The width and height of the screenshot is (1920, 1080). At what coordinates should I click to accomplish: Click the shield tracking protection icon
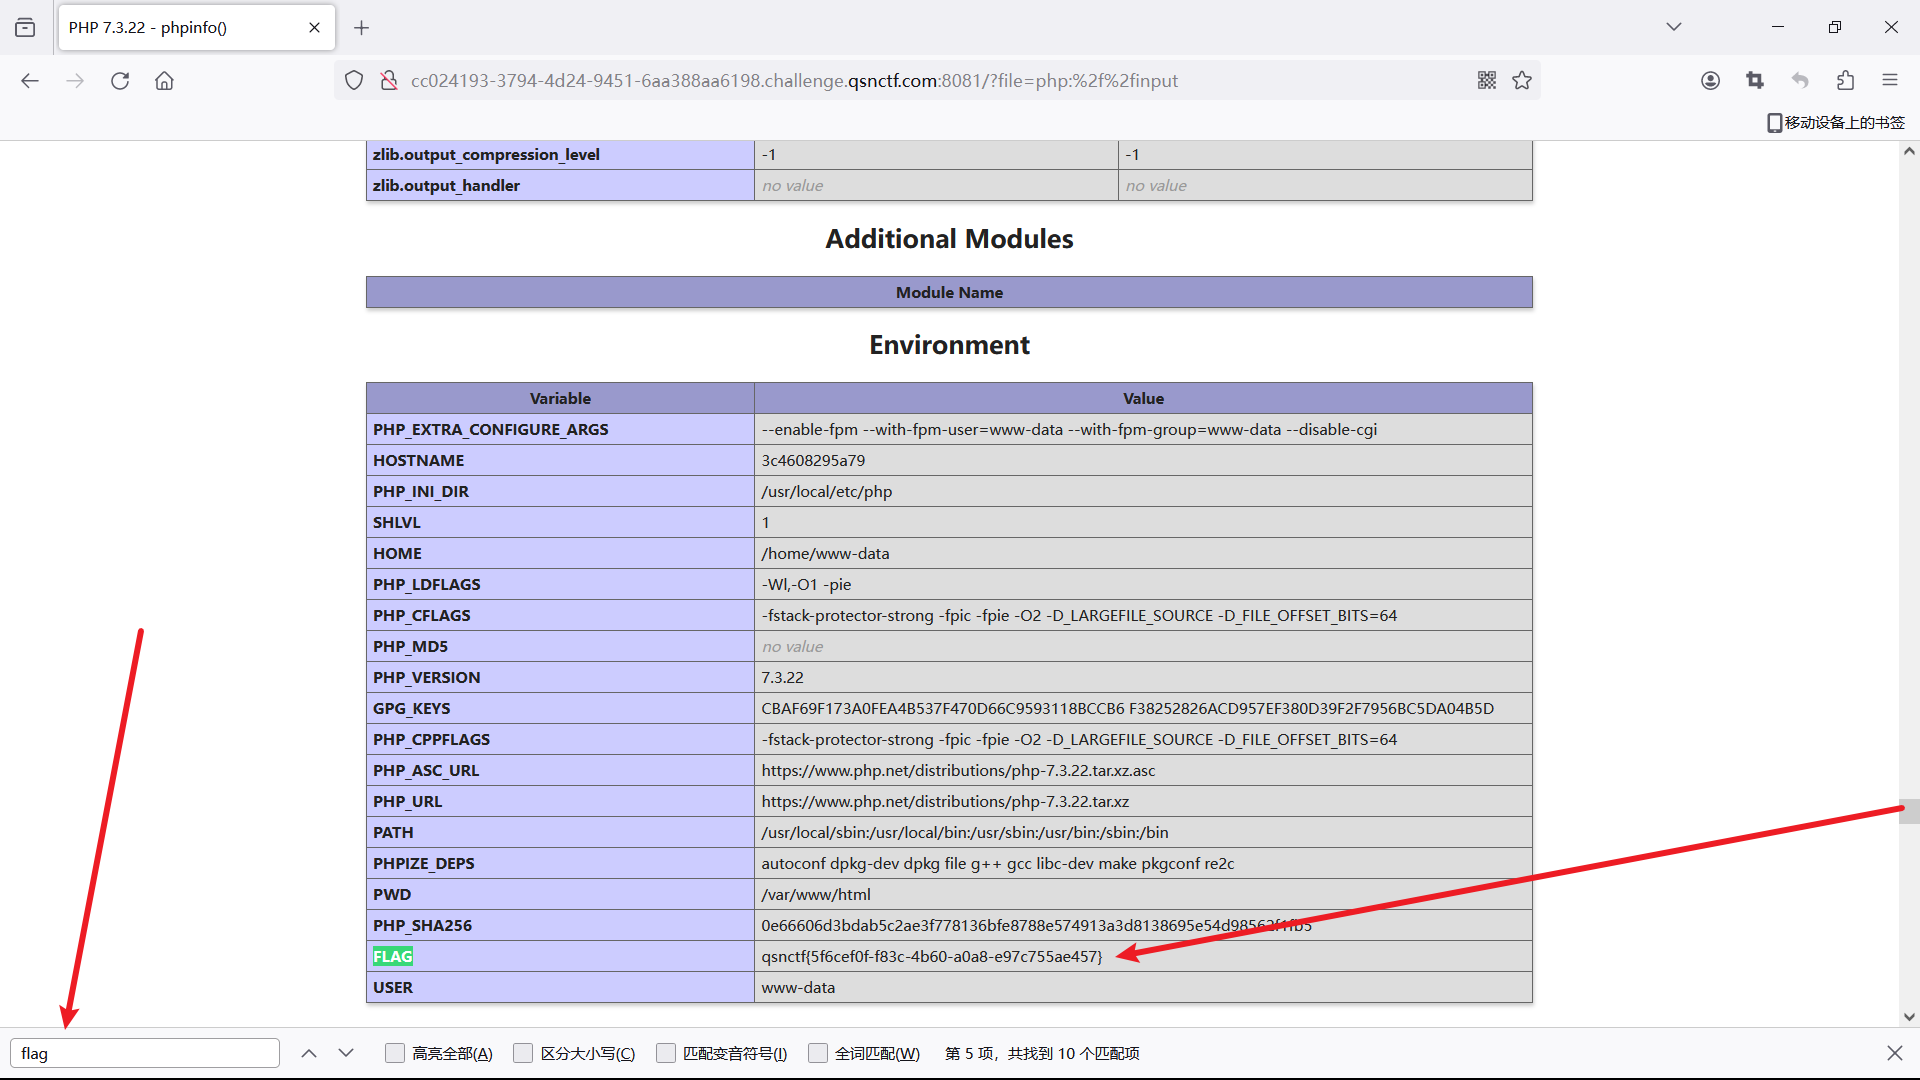(354, 80)
